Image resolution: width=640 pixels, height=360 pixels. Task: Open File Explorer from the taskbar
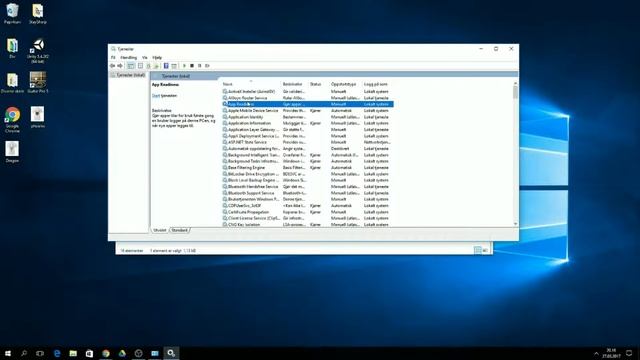pyautogui.click(x=73, y=353)
